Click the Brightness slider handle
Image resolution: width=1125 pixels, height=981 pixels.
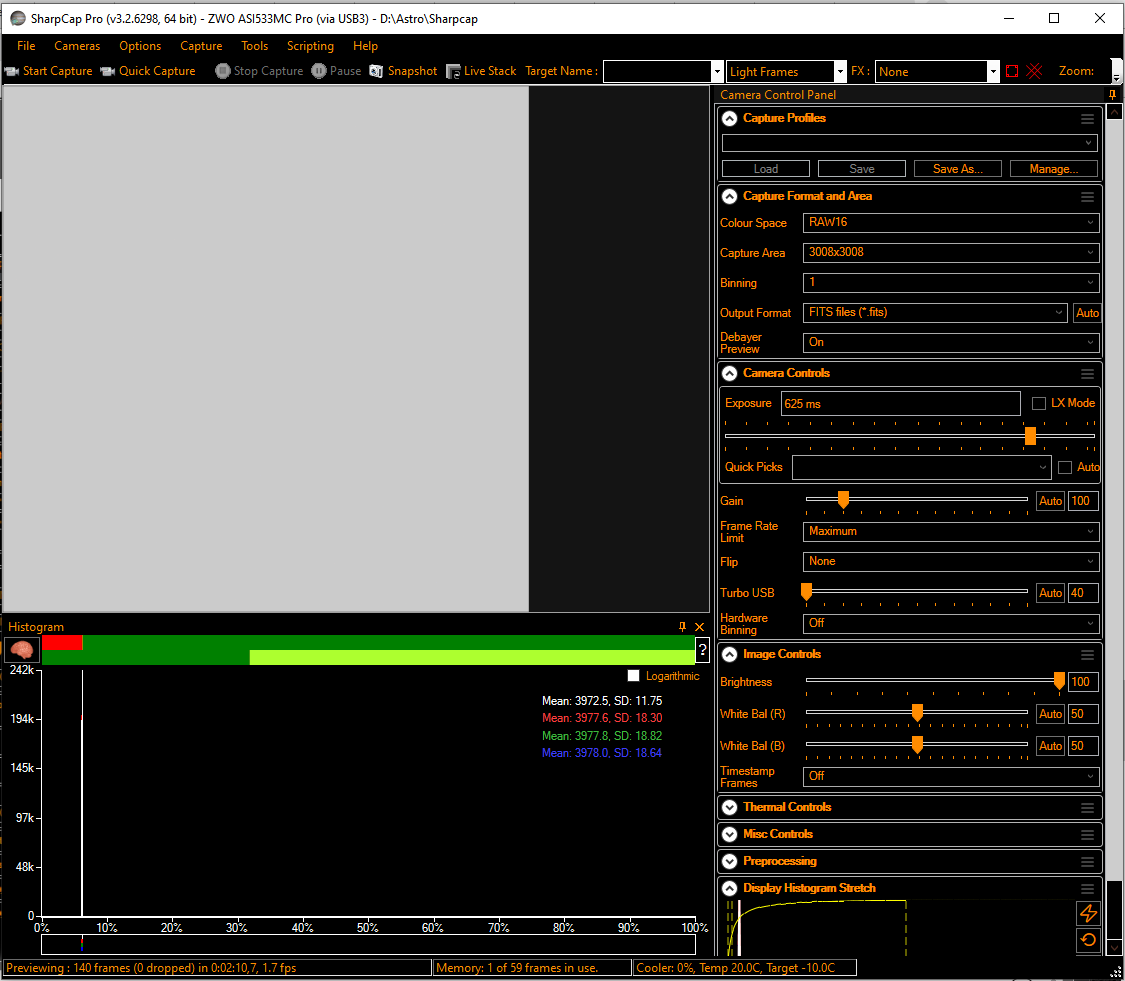point(1059,681)
